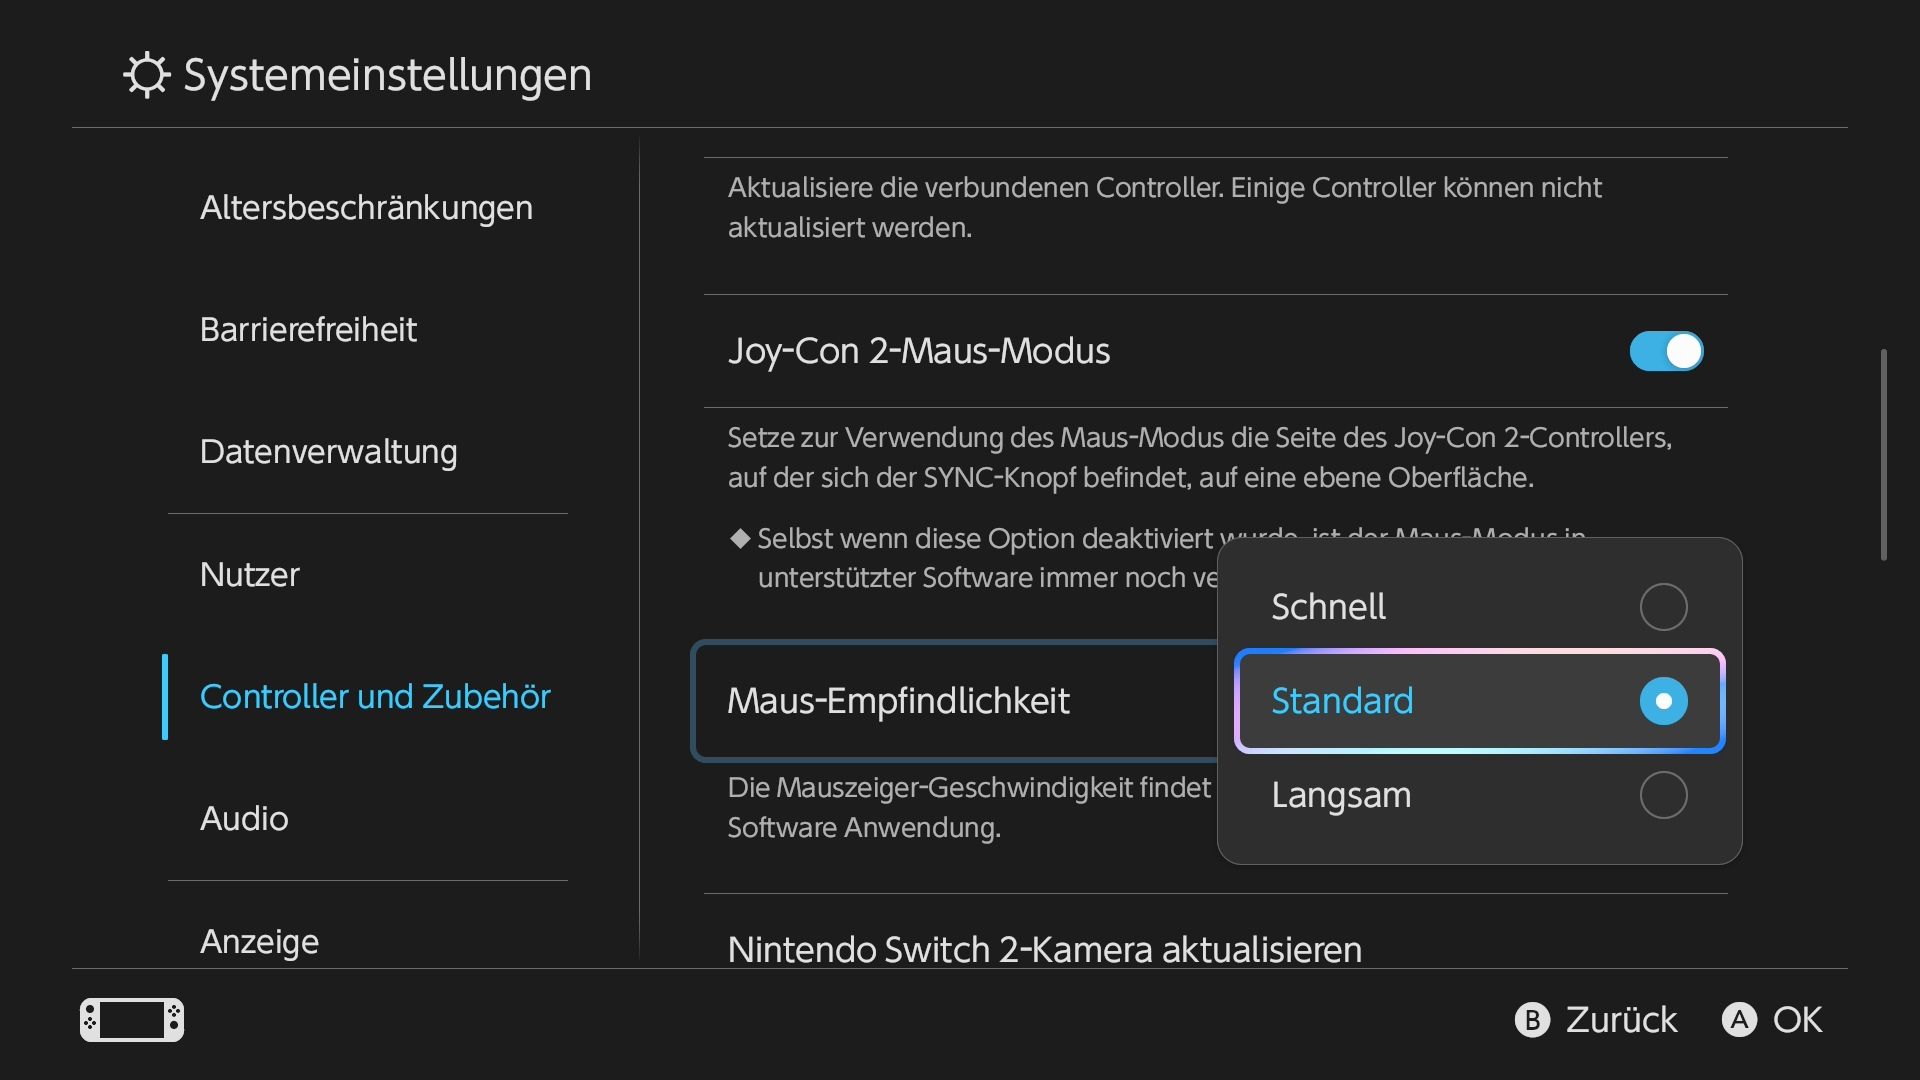Click the B button icon for Zurück

click(x=1532, y=1020)
